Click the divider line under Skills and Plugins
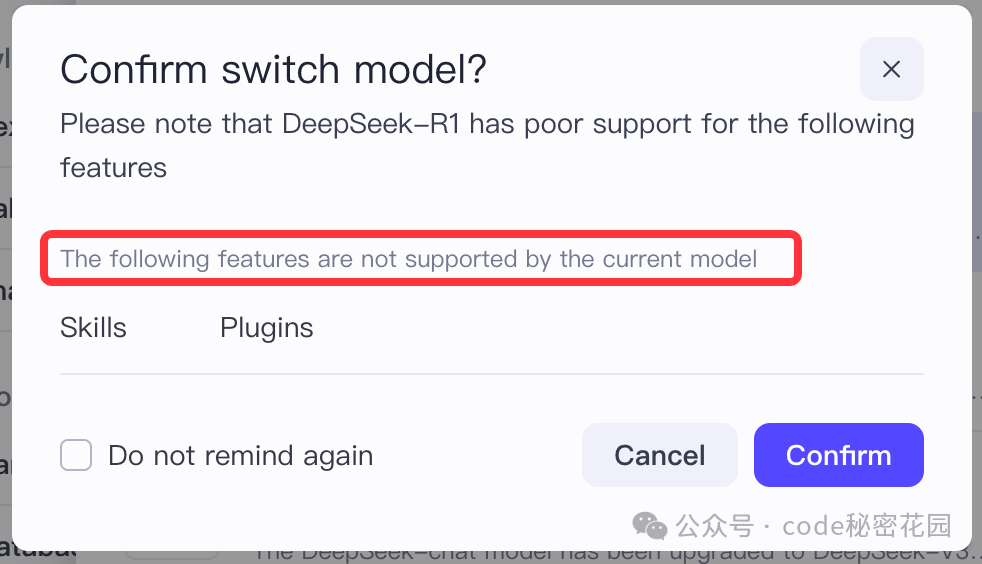This screenshot has height=564, width=982. click(x=492, y=374)
